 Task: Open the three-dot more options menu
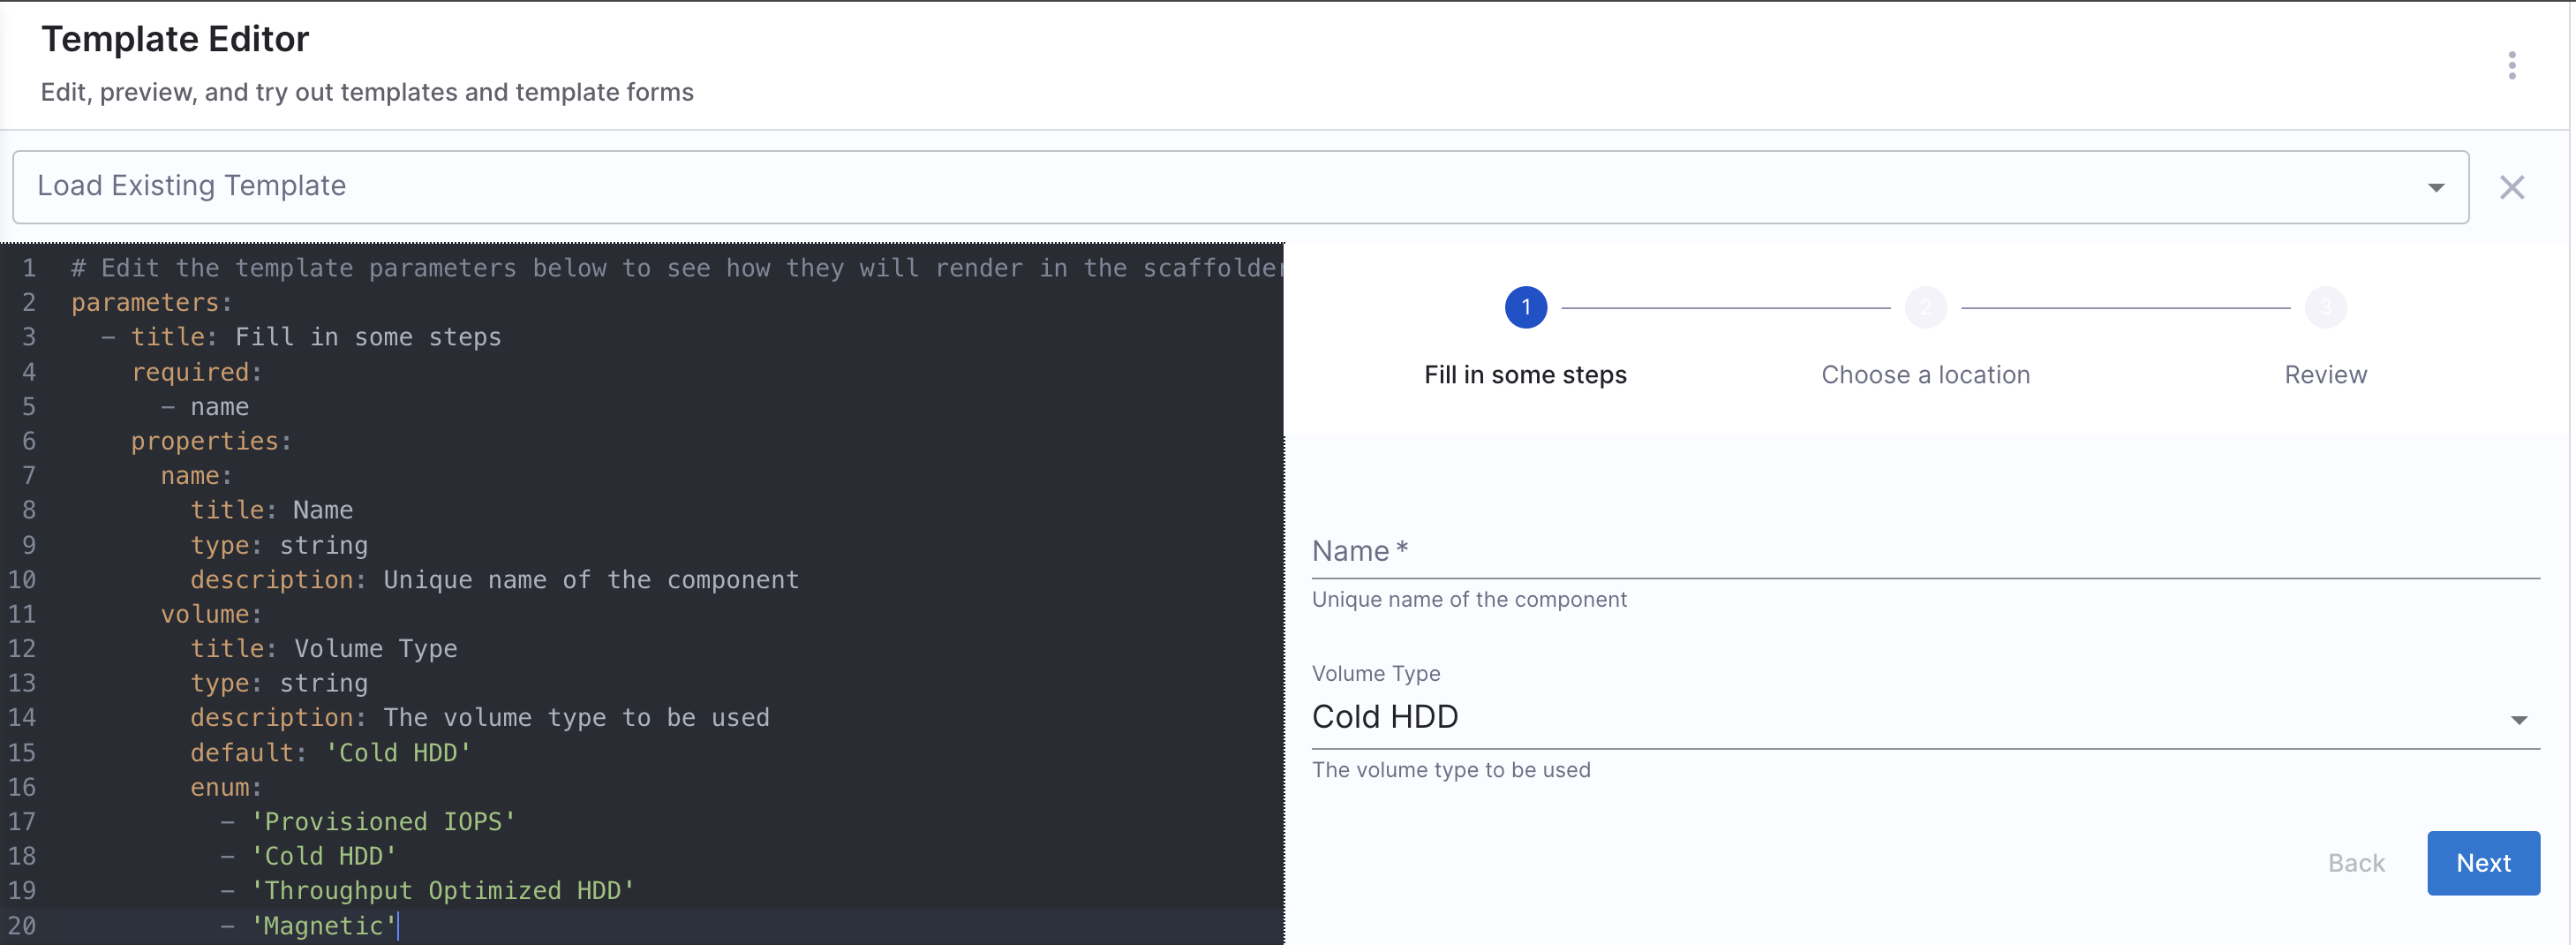coord(2511,66)
